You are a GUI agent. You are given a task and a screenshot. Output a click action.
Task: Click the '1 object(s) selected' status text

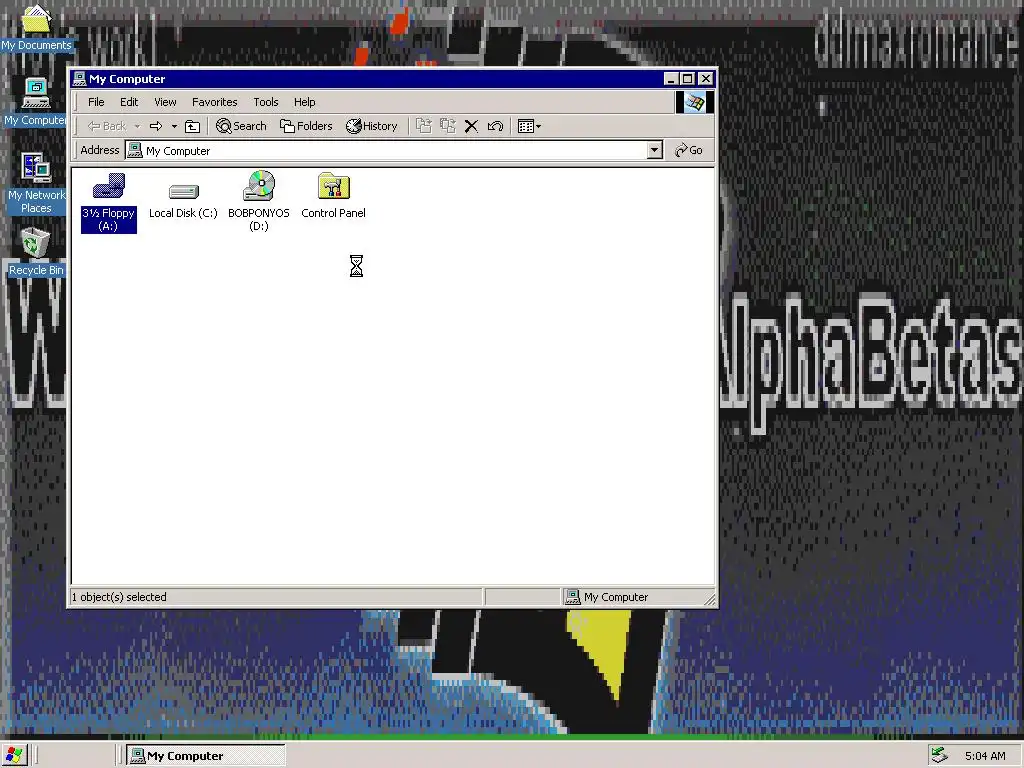119,597
